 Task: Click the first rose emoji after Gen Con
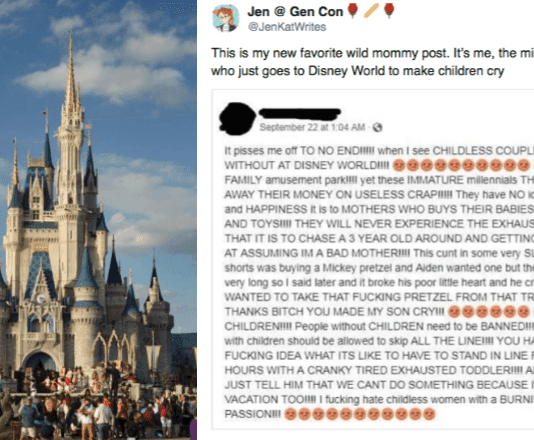point(353,11)
